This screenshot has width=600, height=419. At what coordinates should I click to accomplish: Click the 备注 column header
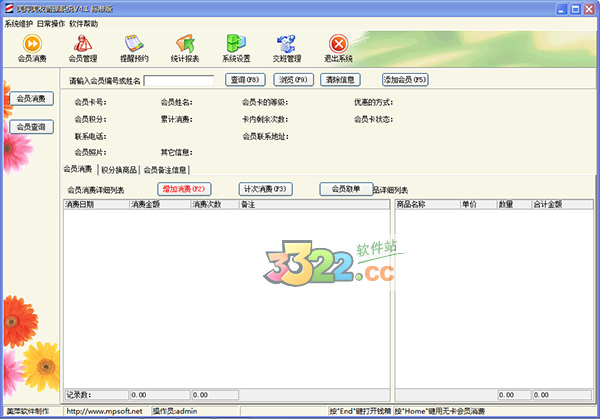pyautogui.click(x=314, y=204)
